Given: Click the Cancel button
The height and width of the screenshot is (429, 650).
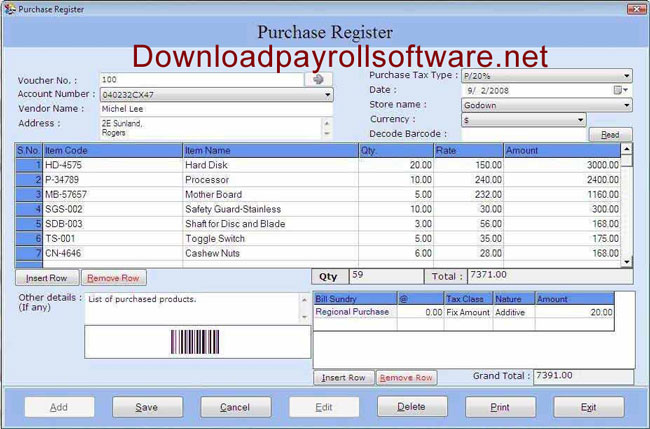Looking at the screenshot, I should click(x=235, y=407).
